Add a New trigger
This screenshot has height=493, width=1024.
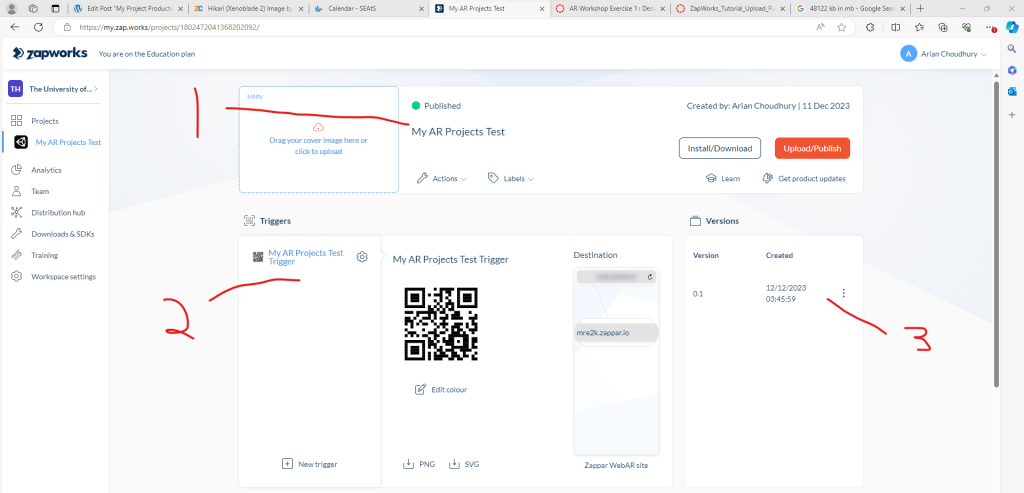[309, 464]
